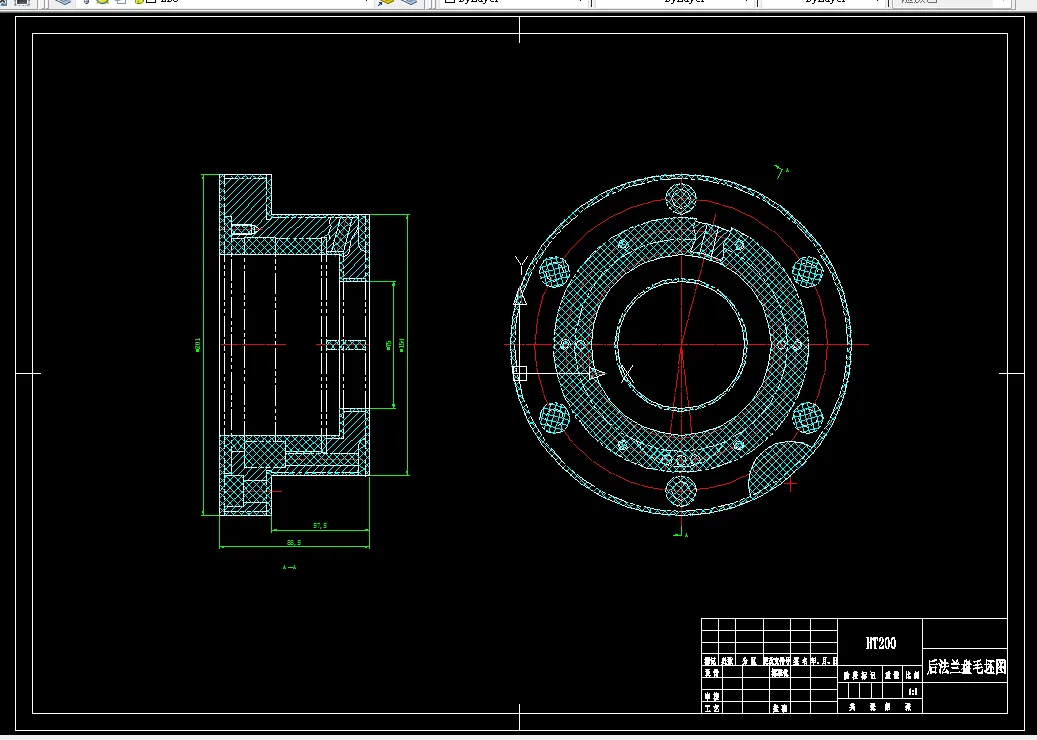The width and height of the screenshot is (1037, 740).
Task: Select the inner bore circle in front view
Action: point(681,345)
